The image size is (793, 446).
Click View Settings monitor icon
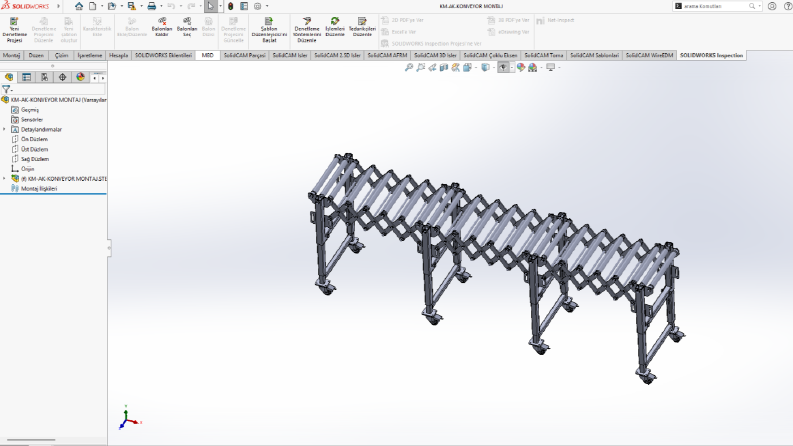pos(550,67)
